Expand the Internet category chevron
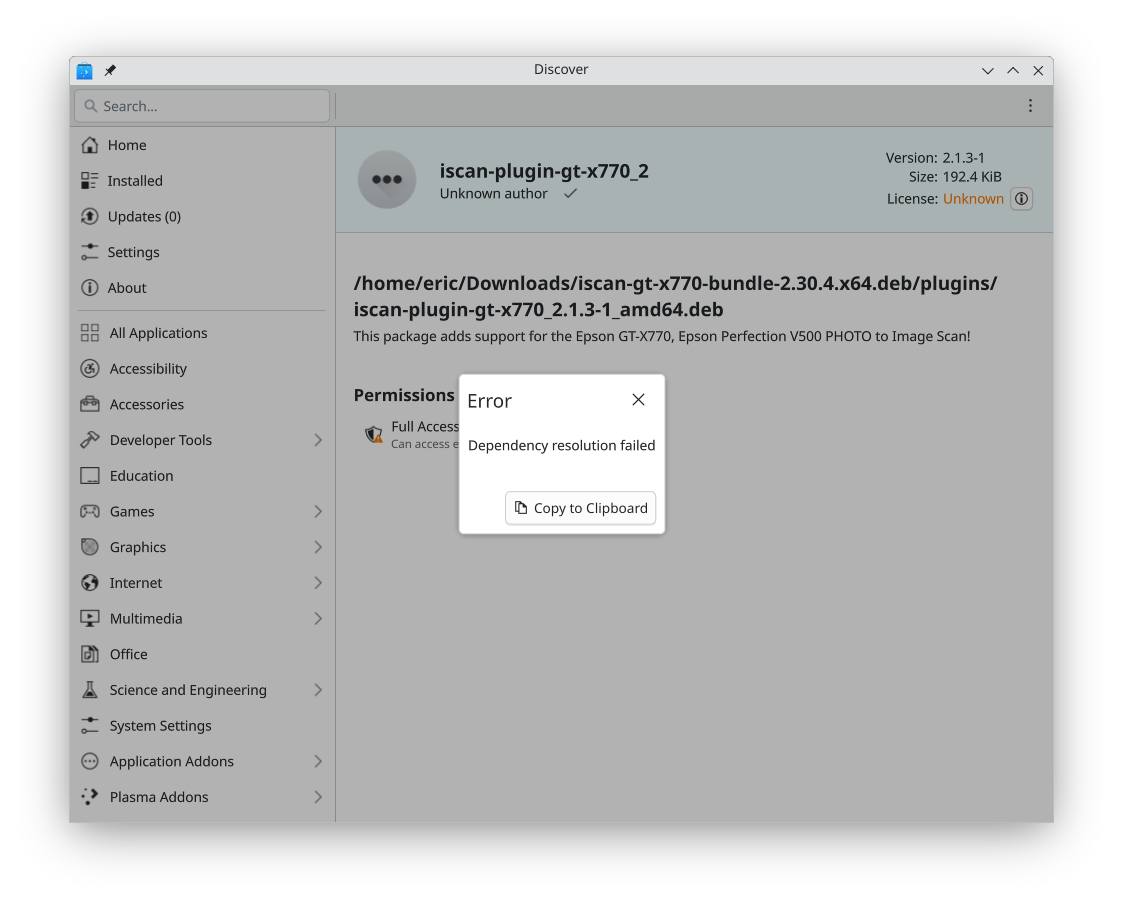This screenshot has width=1122, height=904. point(318,583)
